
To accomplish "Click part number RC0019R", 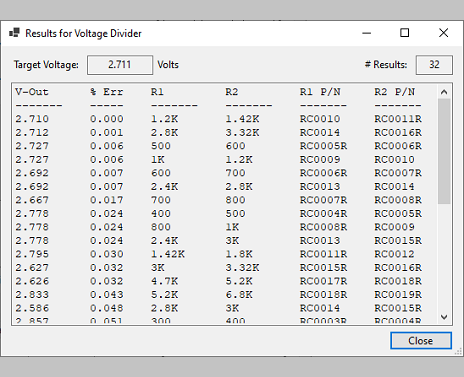I will pos(398,295).
